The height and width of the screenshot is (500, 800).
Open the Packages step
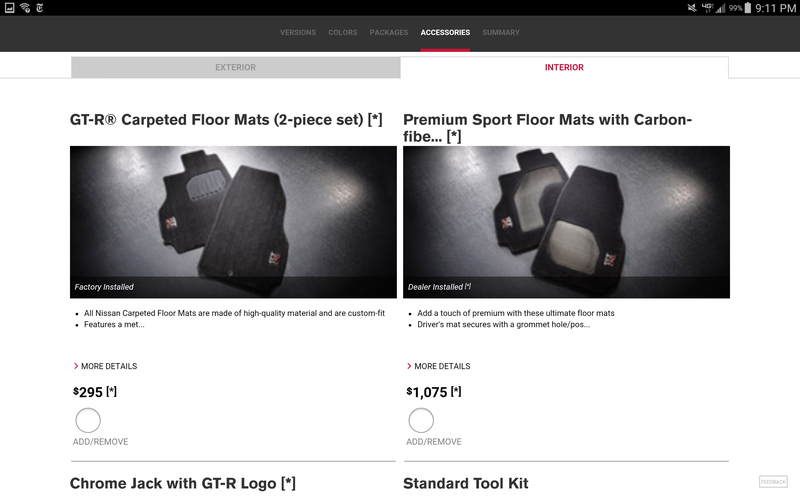coord(389,33)
